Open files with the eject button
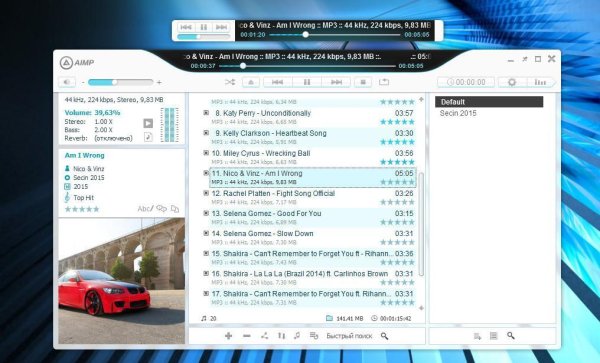Screen dimensions: 600x363 (x=251, y=82)
